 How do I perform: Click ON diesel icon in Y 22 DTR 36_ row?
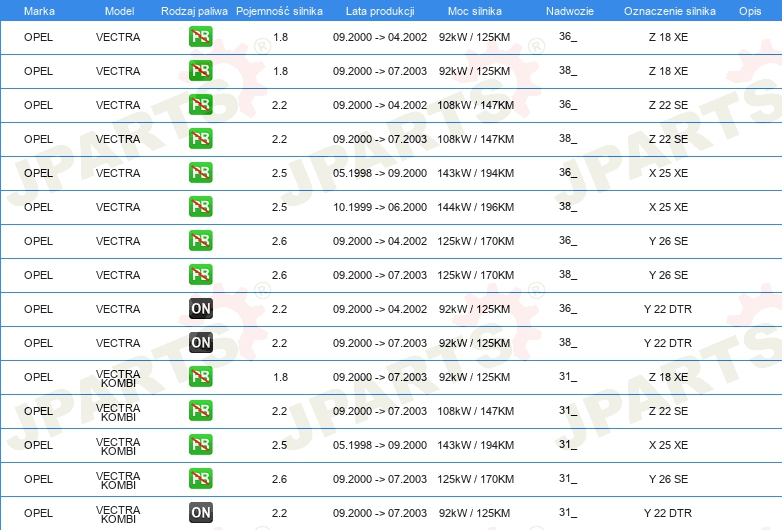[x=200, y=308]
